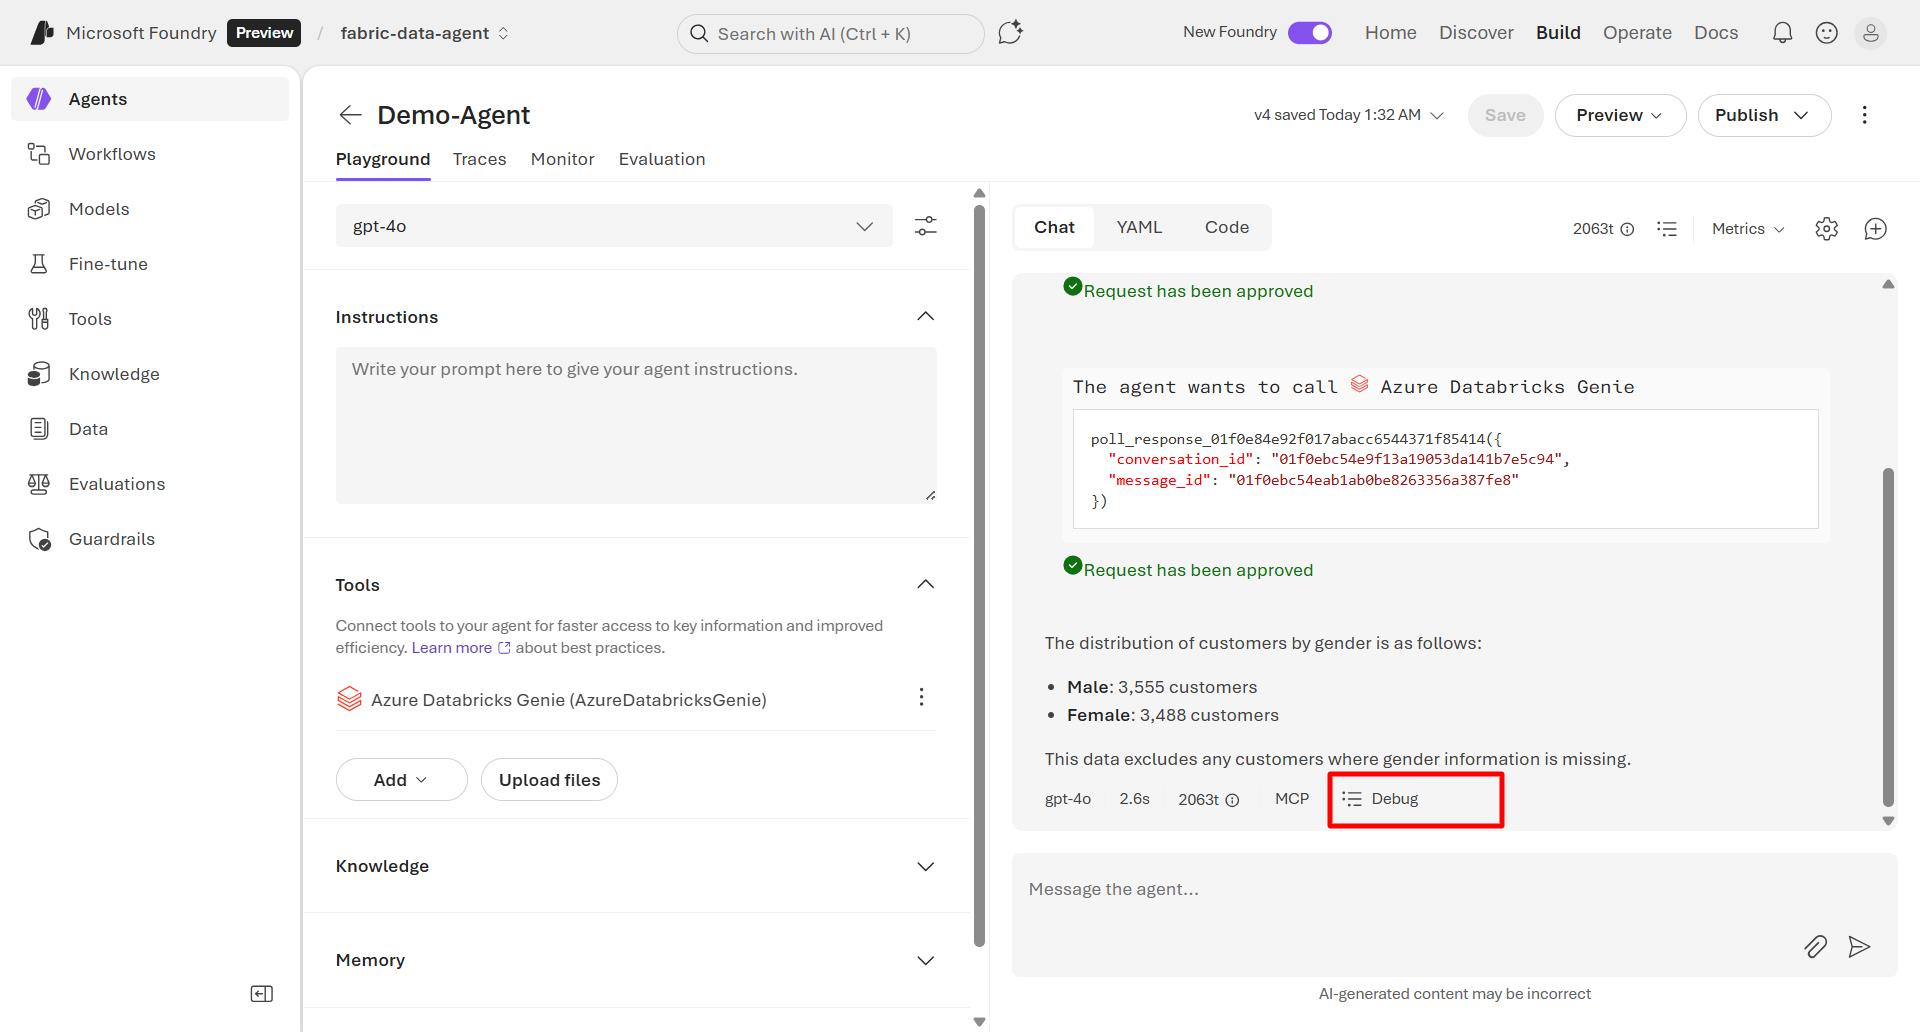This screenshot has height=1032, width=1920.
Task: Click the Fine-tune flask icon
Action: 39,264
